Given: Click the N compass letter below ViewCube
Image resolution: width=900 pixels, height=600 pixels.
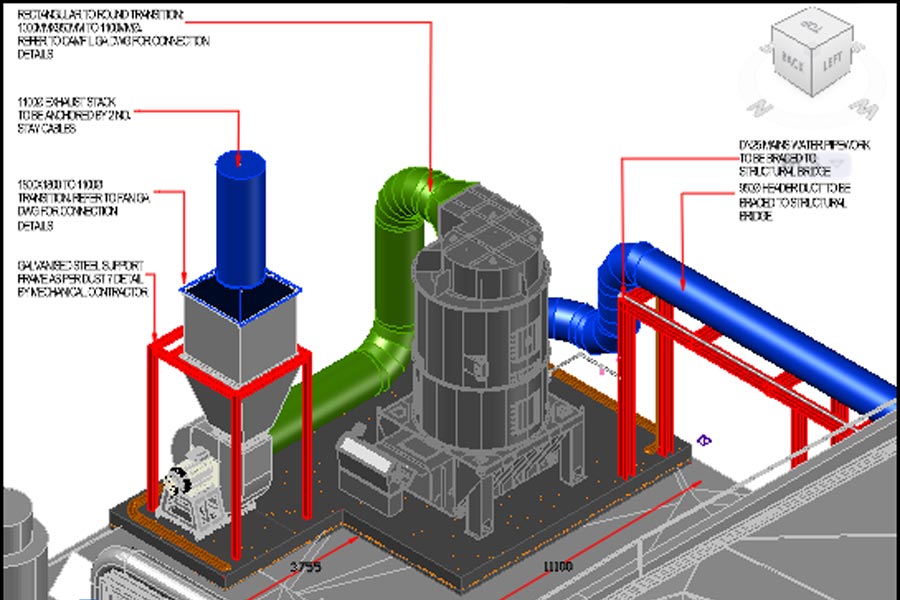Looking at the screenshot, I should (757, 106).
